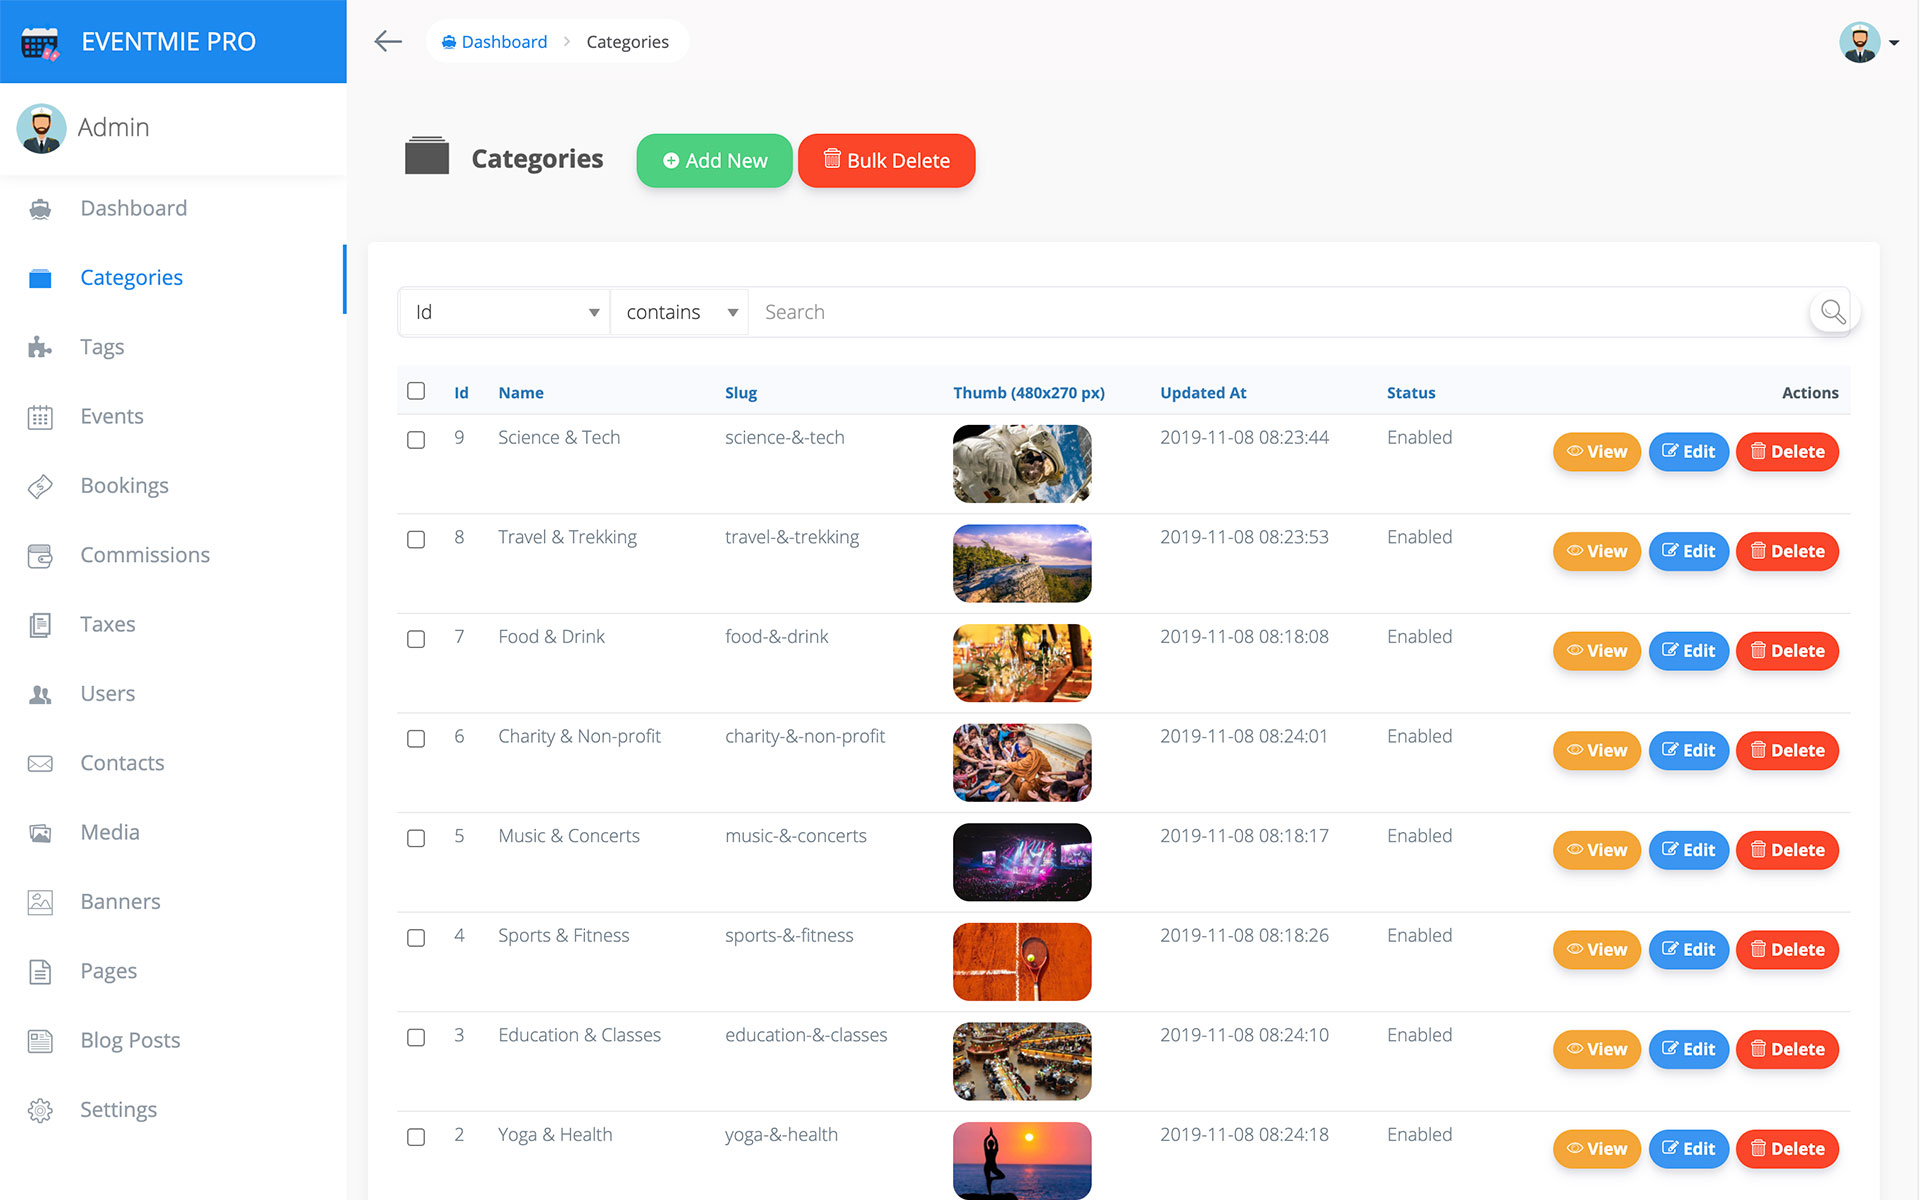The image size is (1920, 1200).
Task: Toggle the select-all checkbox in table header
Action: click(416, 391)
